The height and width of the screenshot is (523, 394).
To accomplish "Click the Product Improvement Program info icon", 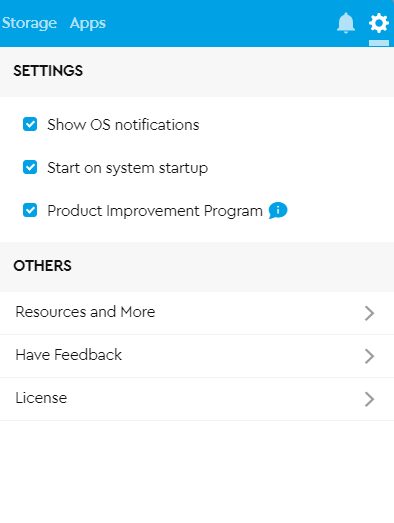I will click(278, 210).
